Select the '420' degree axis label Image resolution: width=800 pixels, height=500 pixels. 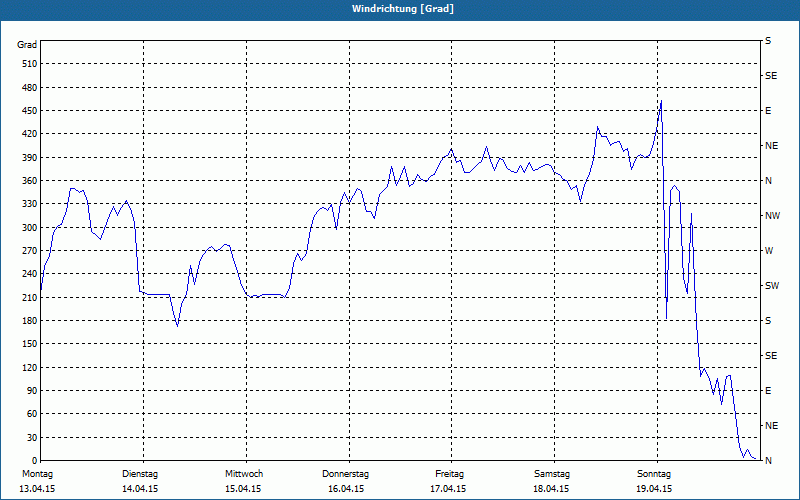[30, 134]
